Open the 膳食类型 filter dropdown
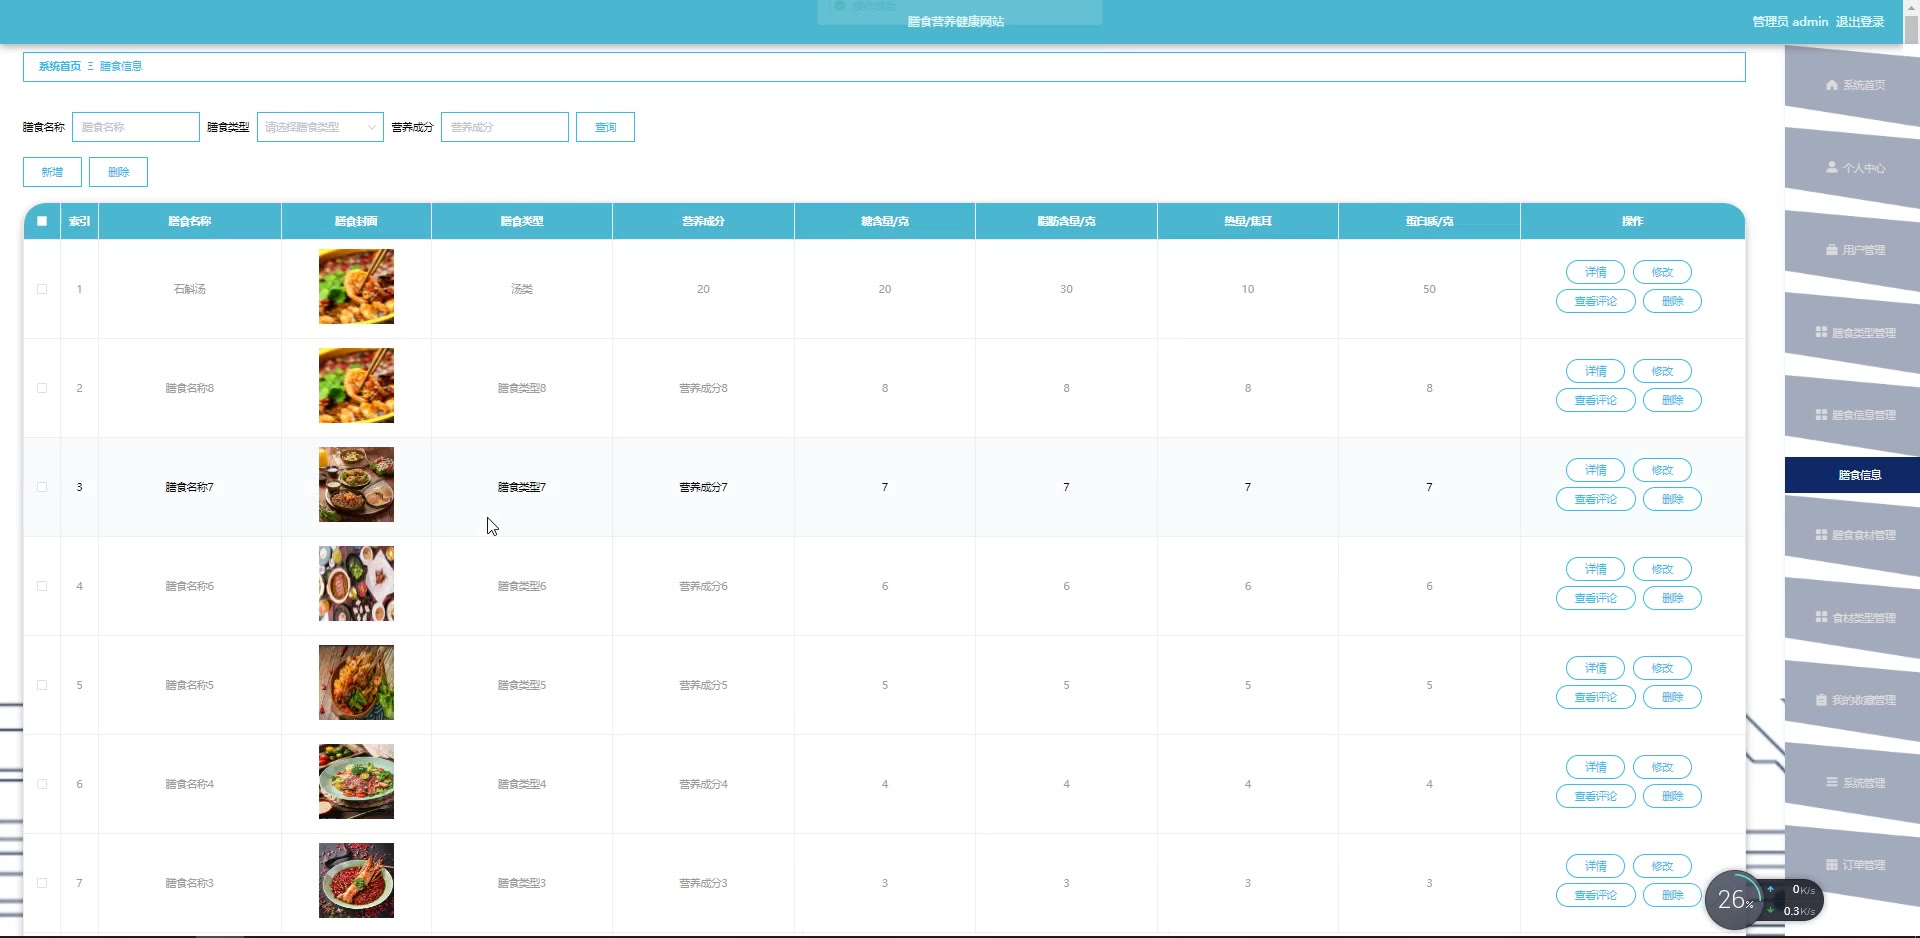1920x938 pixels. click(320, 127)
